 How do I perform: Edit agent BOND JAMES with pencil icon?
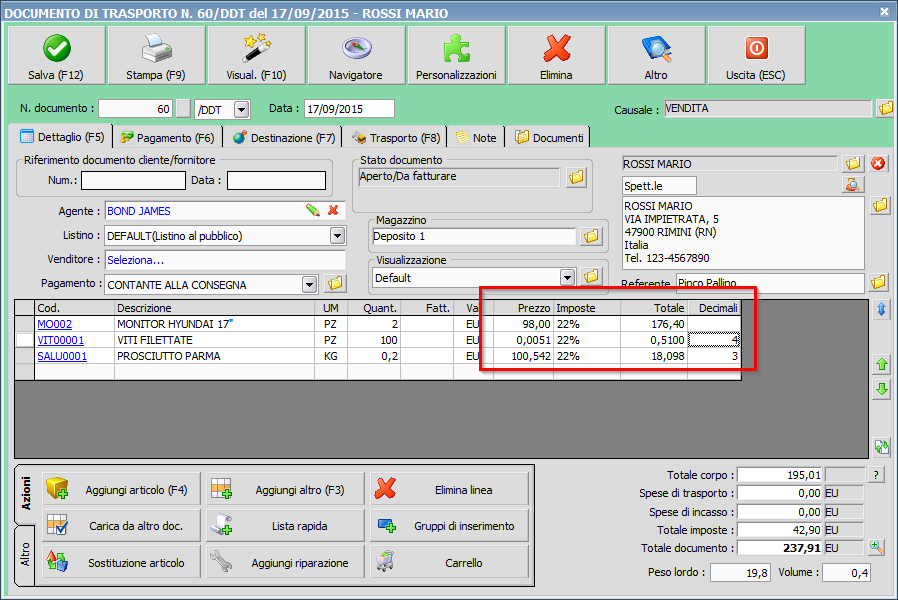pyautogui.click(x=313, y=211)
